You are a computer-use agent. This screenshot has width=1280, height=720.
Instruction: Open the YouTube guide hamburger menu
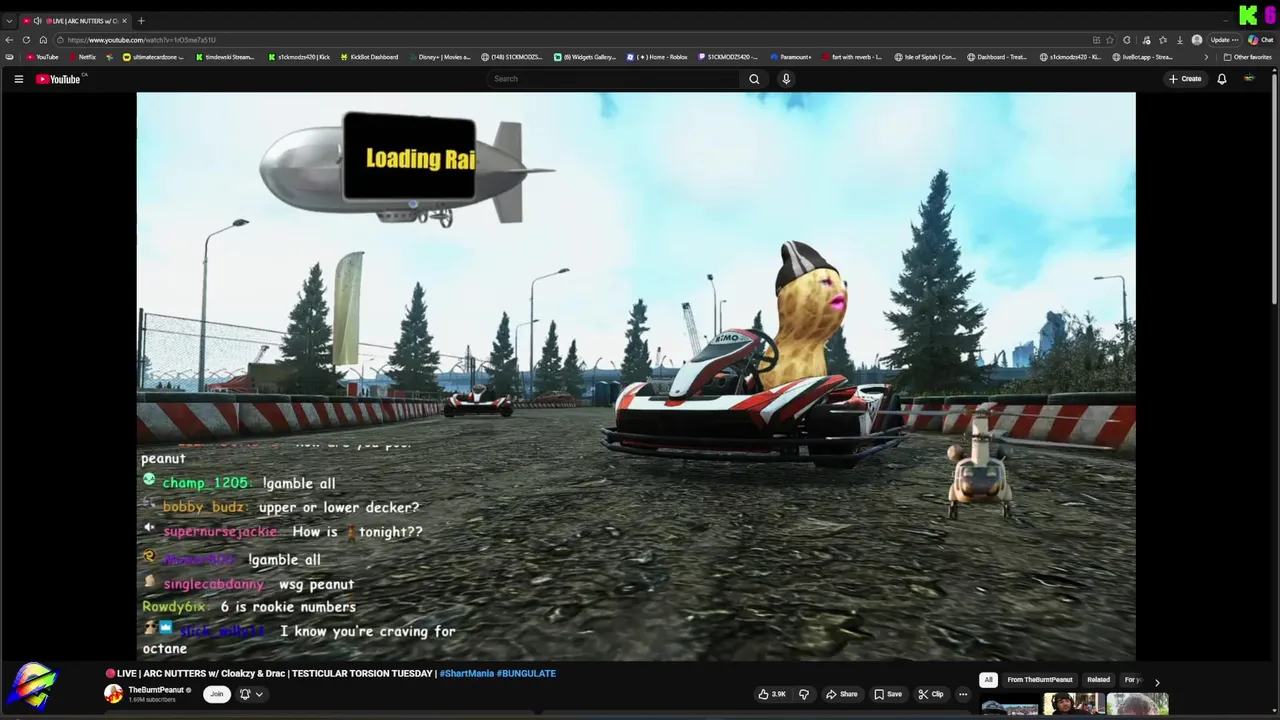[x=18, y=79]
